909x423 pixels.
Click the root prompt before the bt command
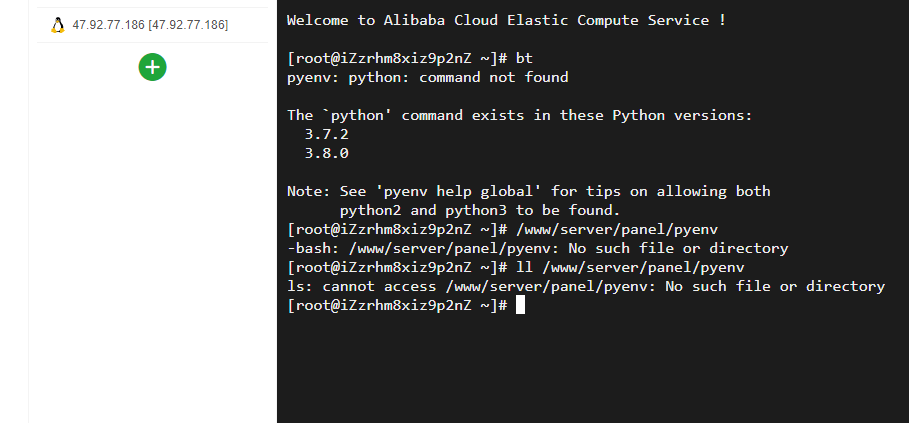tap(397, 59)
